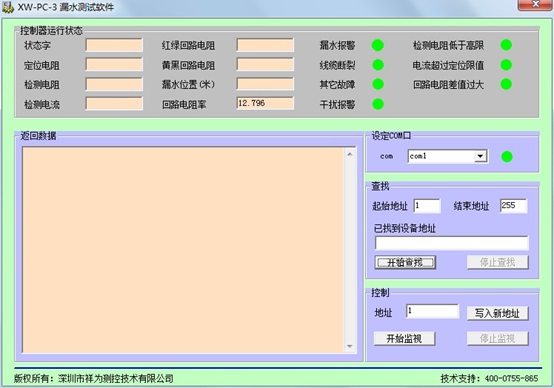Click the 查找 group label

click(380, 186)
